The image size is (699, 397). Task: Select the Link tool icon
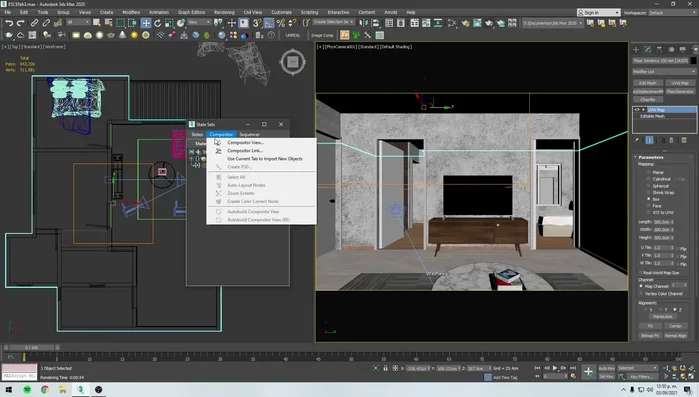point(34,23)
